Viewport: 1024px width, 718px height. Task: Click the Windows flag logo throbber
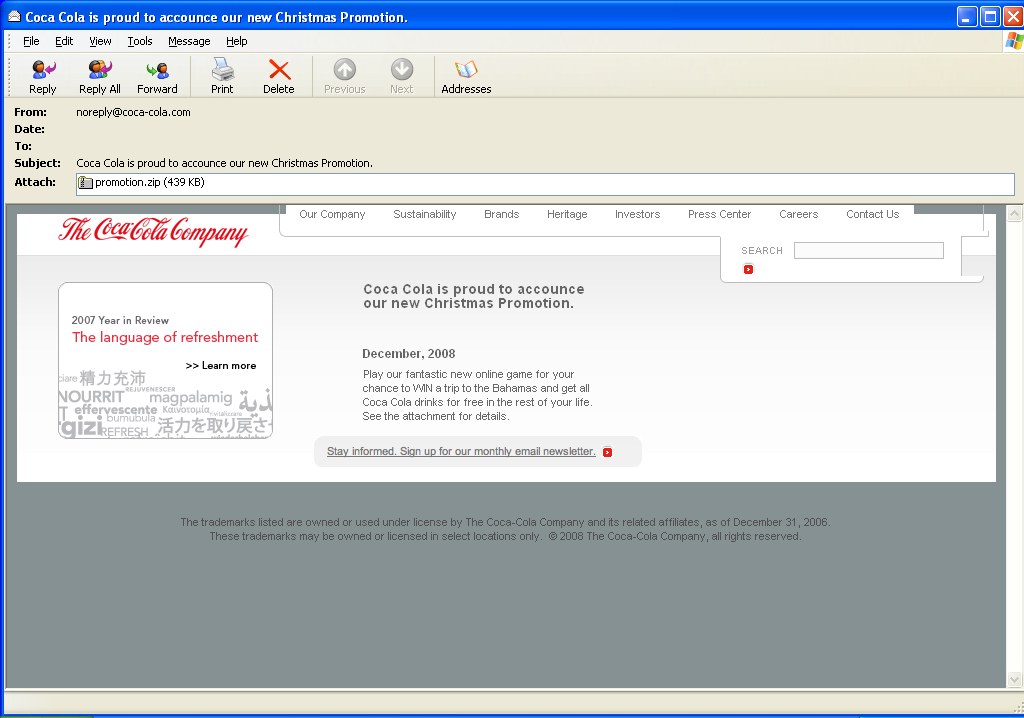[1014, 41]
